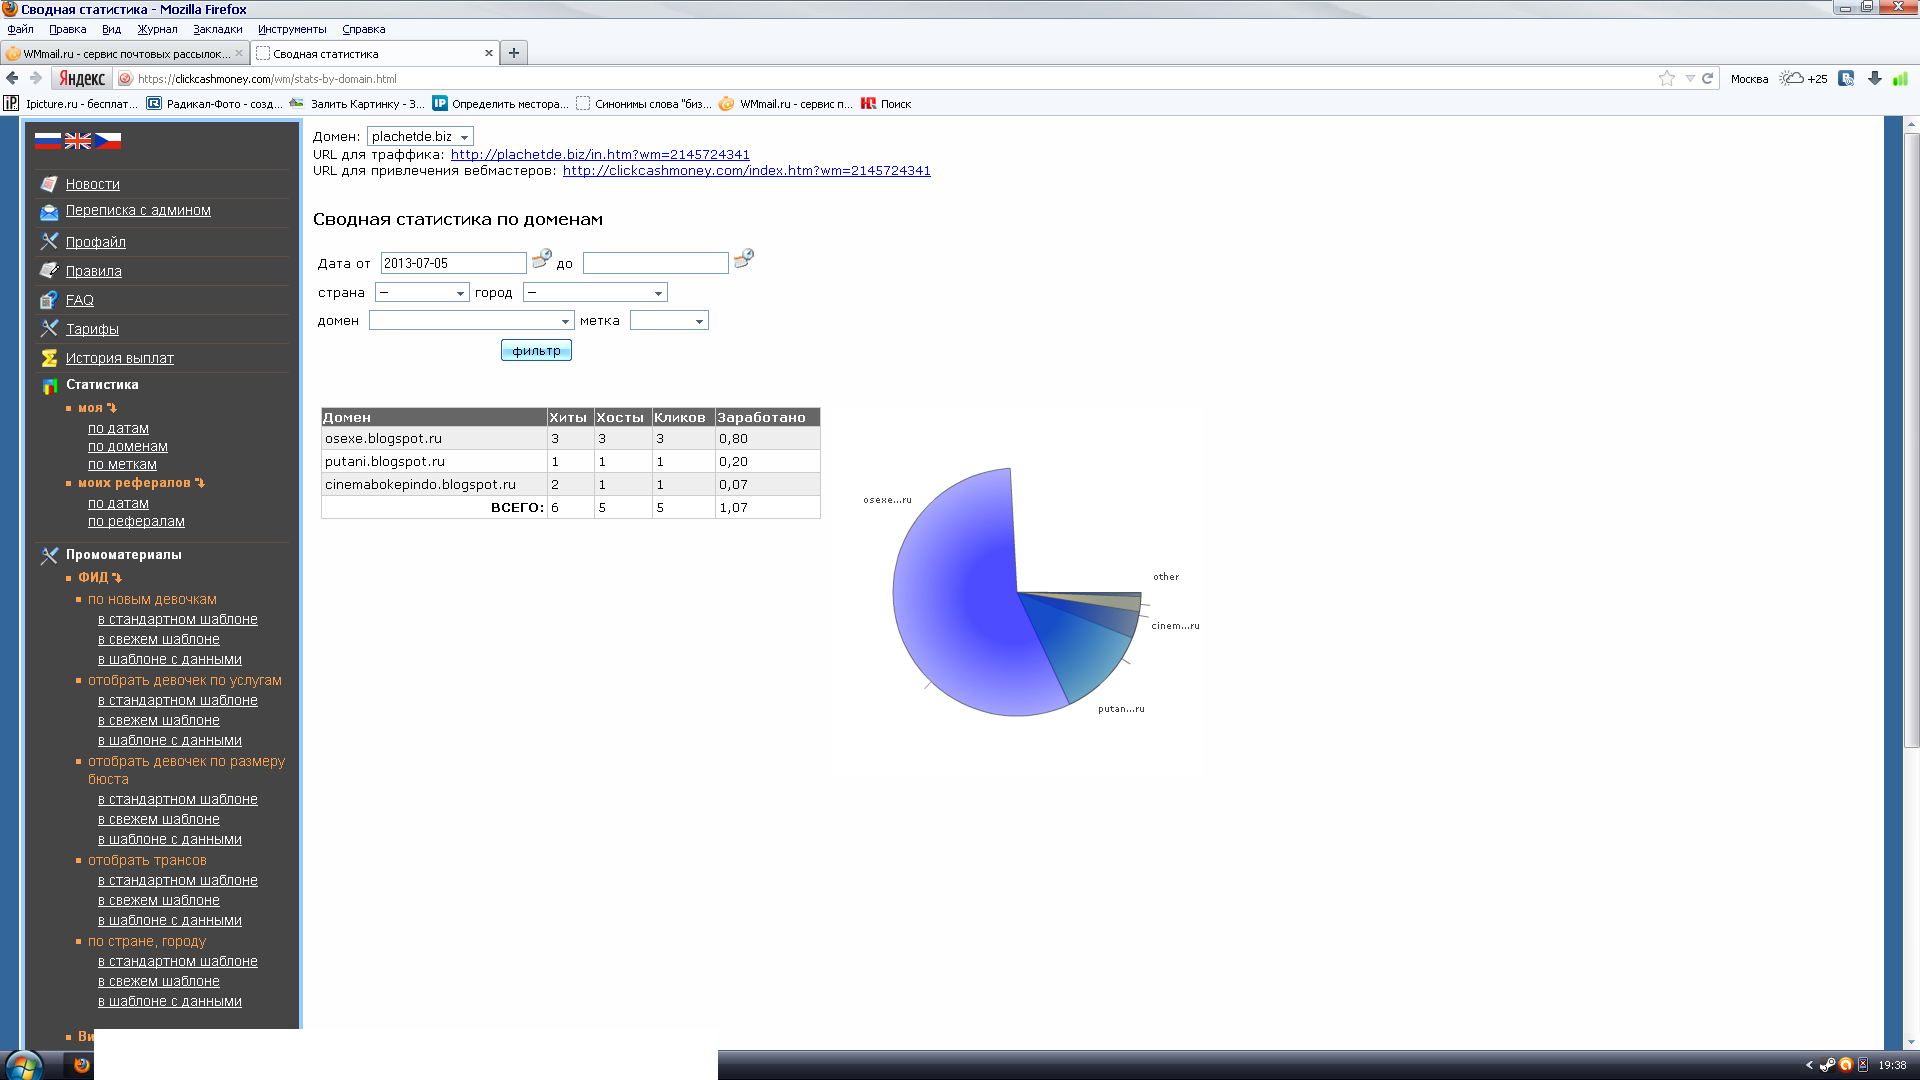The height and width of the screenshot is (1080, 1920).
Task: Open the страна (country) dropdown
Action: pos(422,293)
